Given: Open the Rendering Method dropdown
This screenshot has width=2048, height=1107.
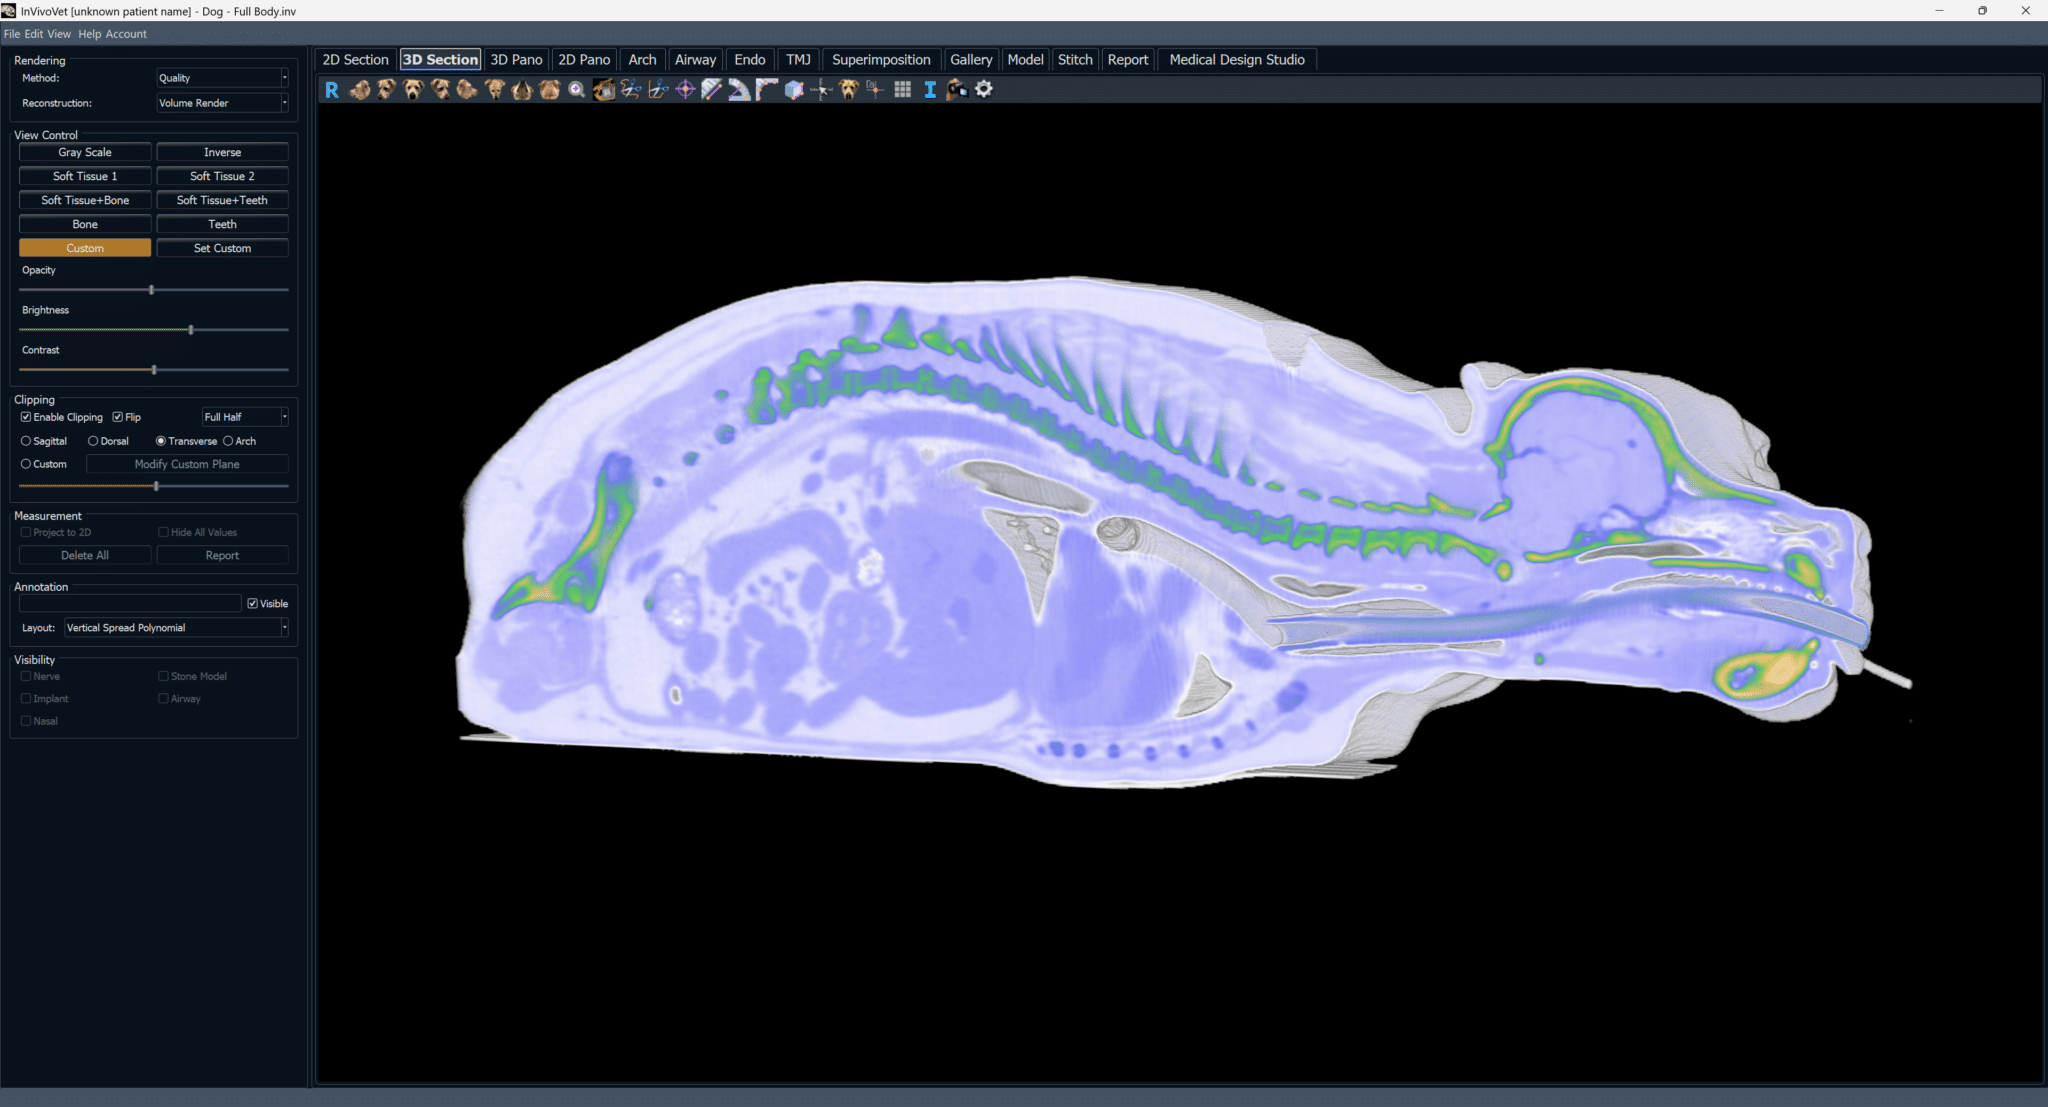Looking at the screenshot, I should (x=222, y=78).
